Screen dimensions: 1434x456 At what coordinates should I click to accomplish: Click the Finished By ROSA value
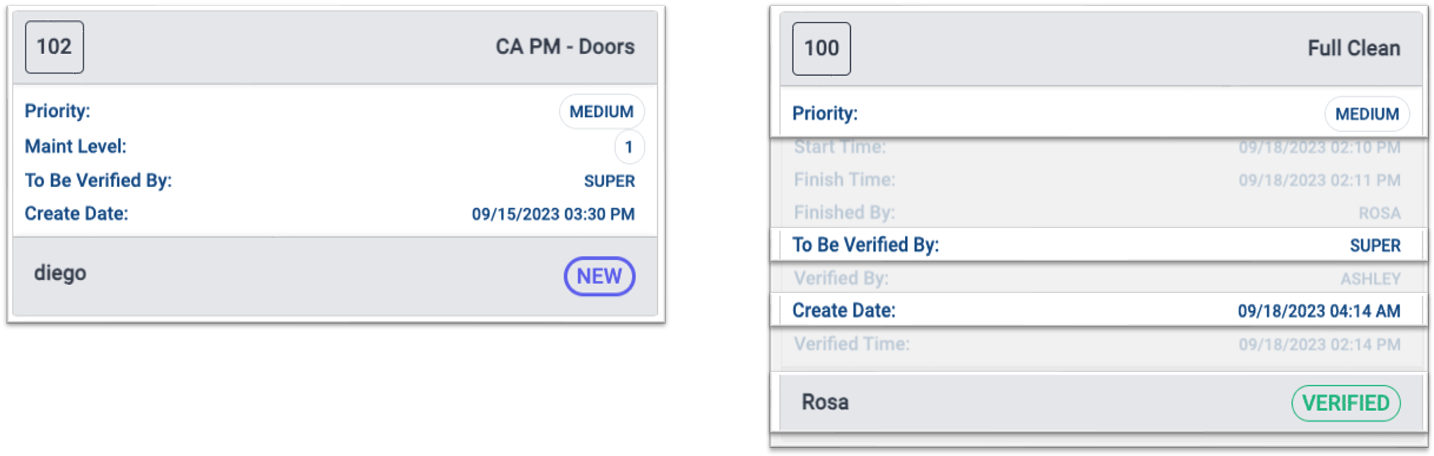[1379, 213]
